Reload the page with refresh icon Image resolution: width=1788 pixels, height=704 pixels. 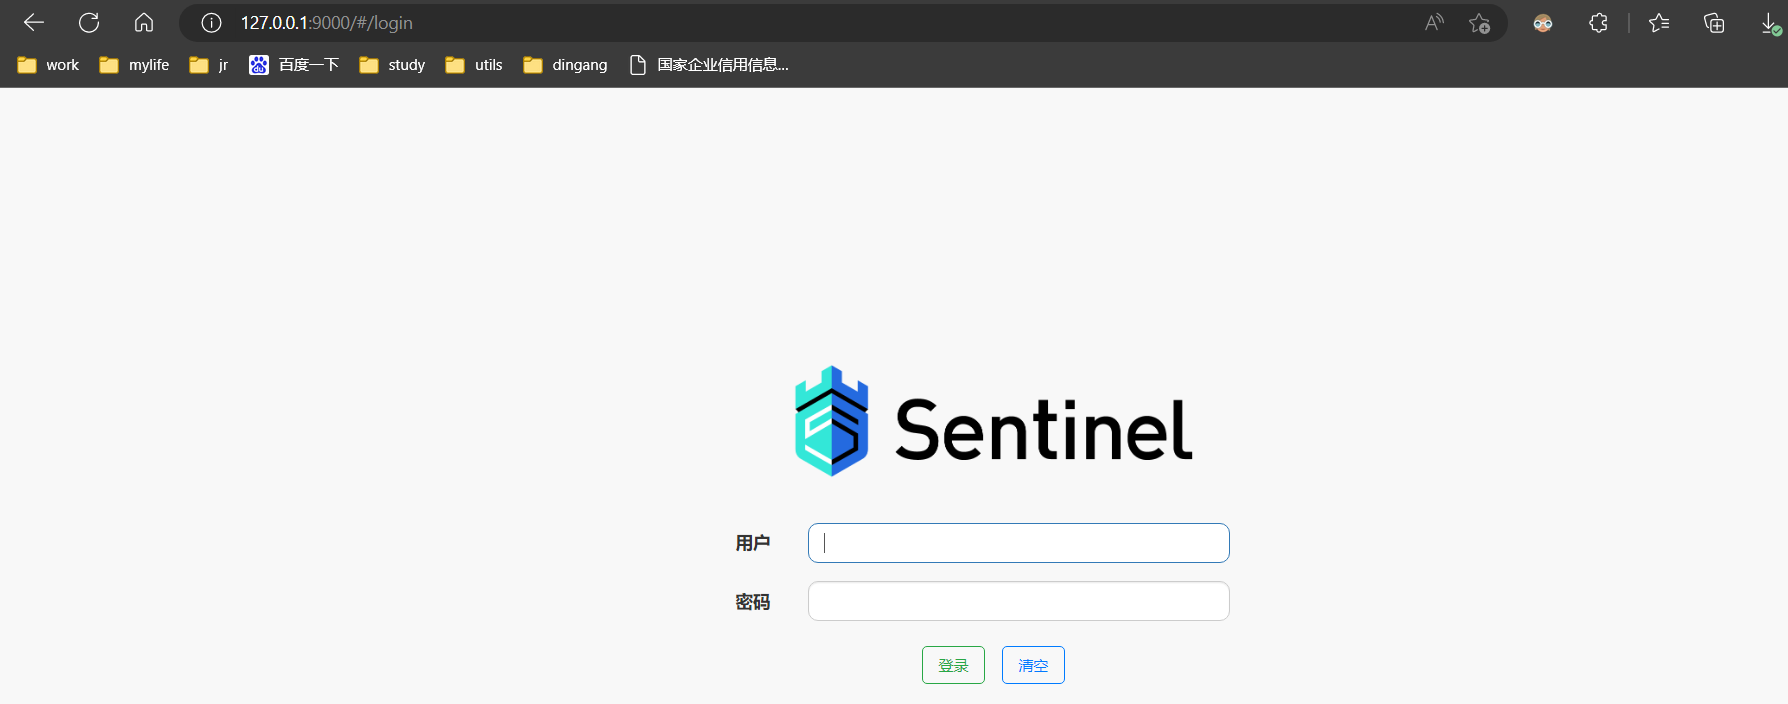[x=89, y=22]
